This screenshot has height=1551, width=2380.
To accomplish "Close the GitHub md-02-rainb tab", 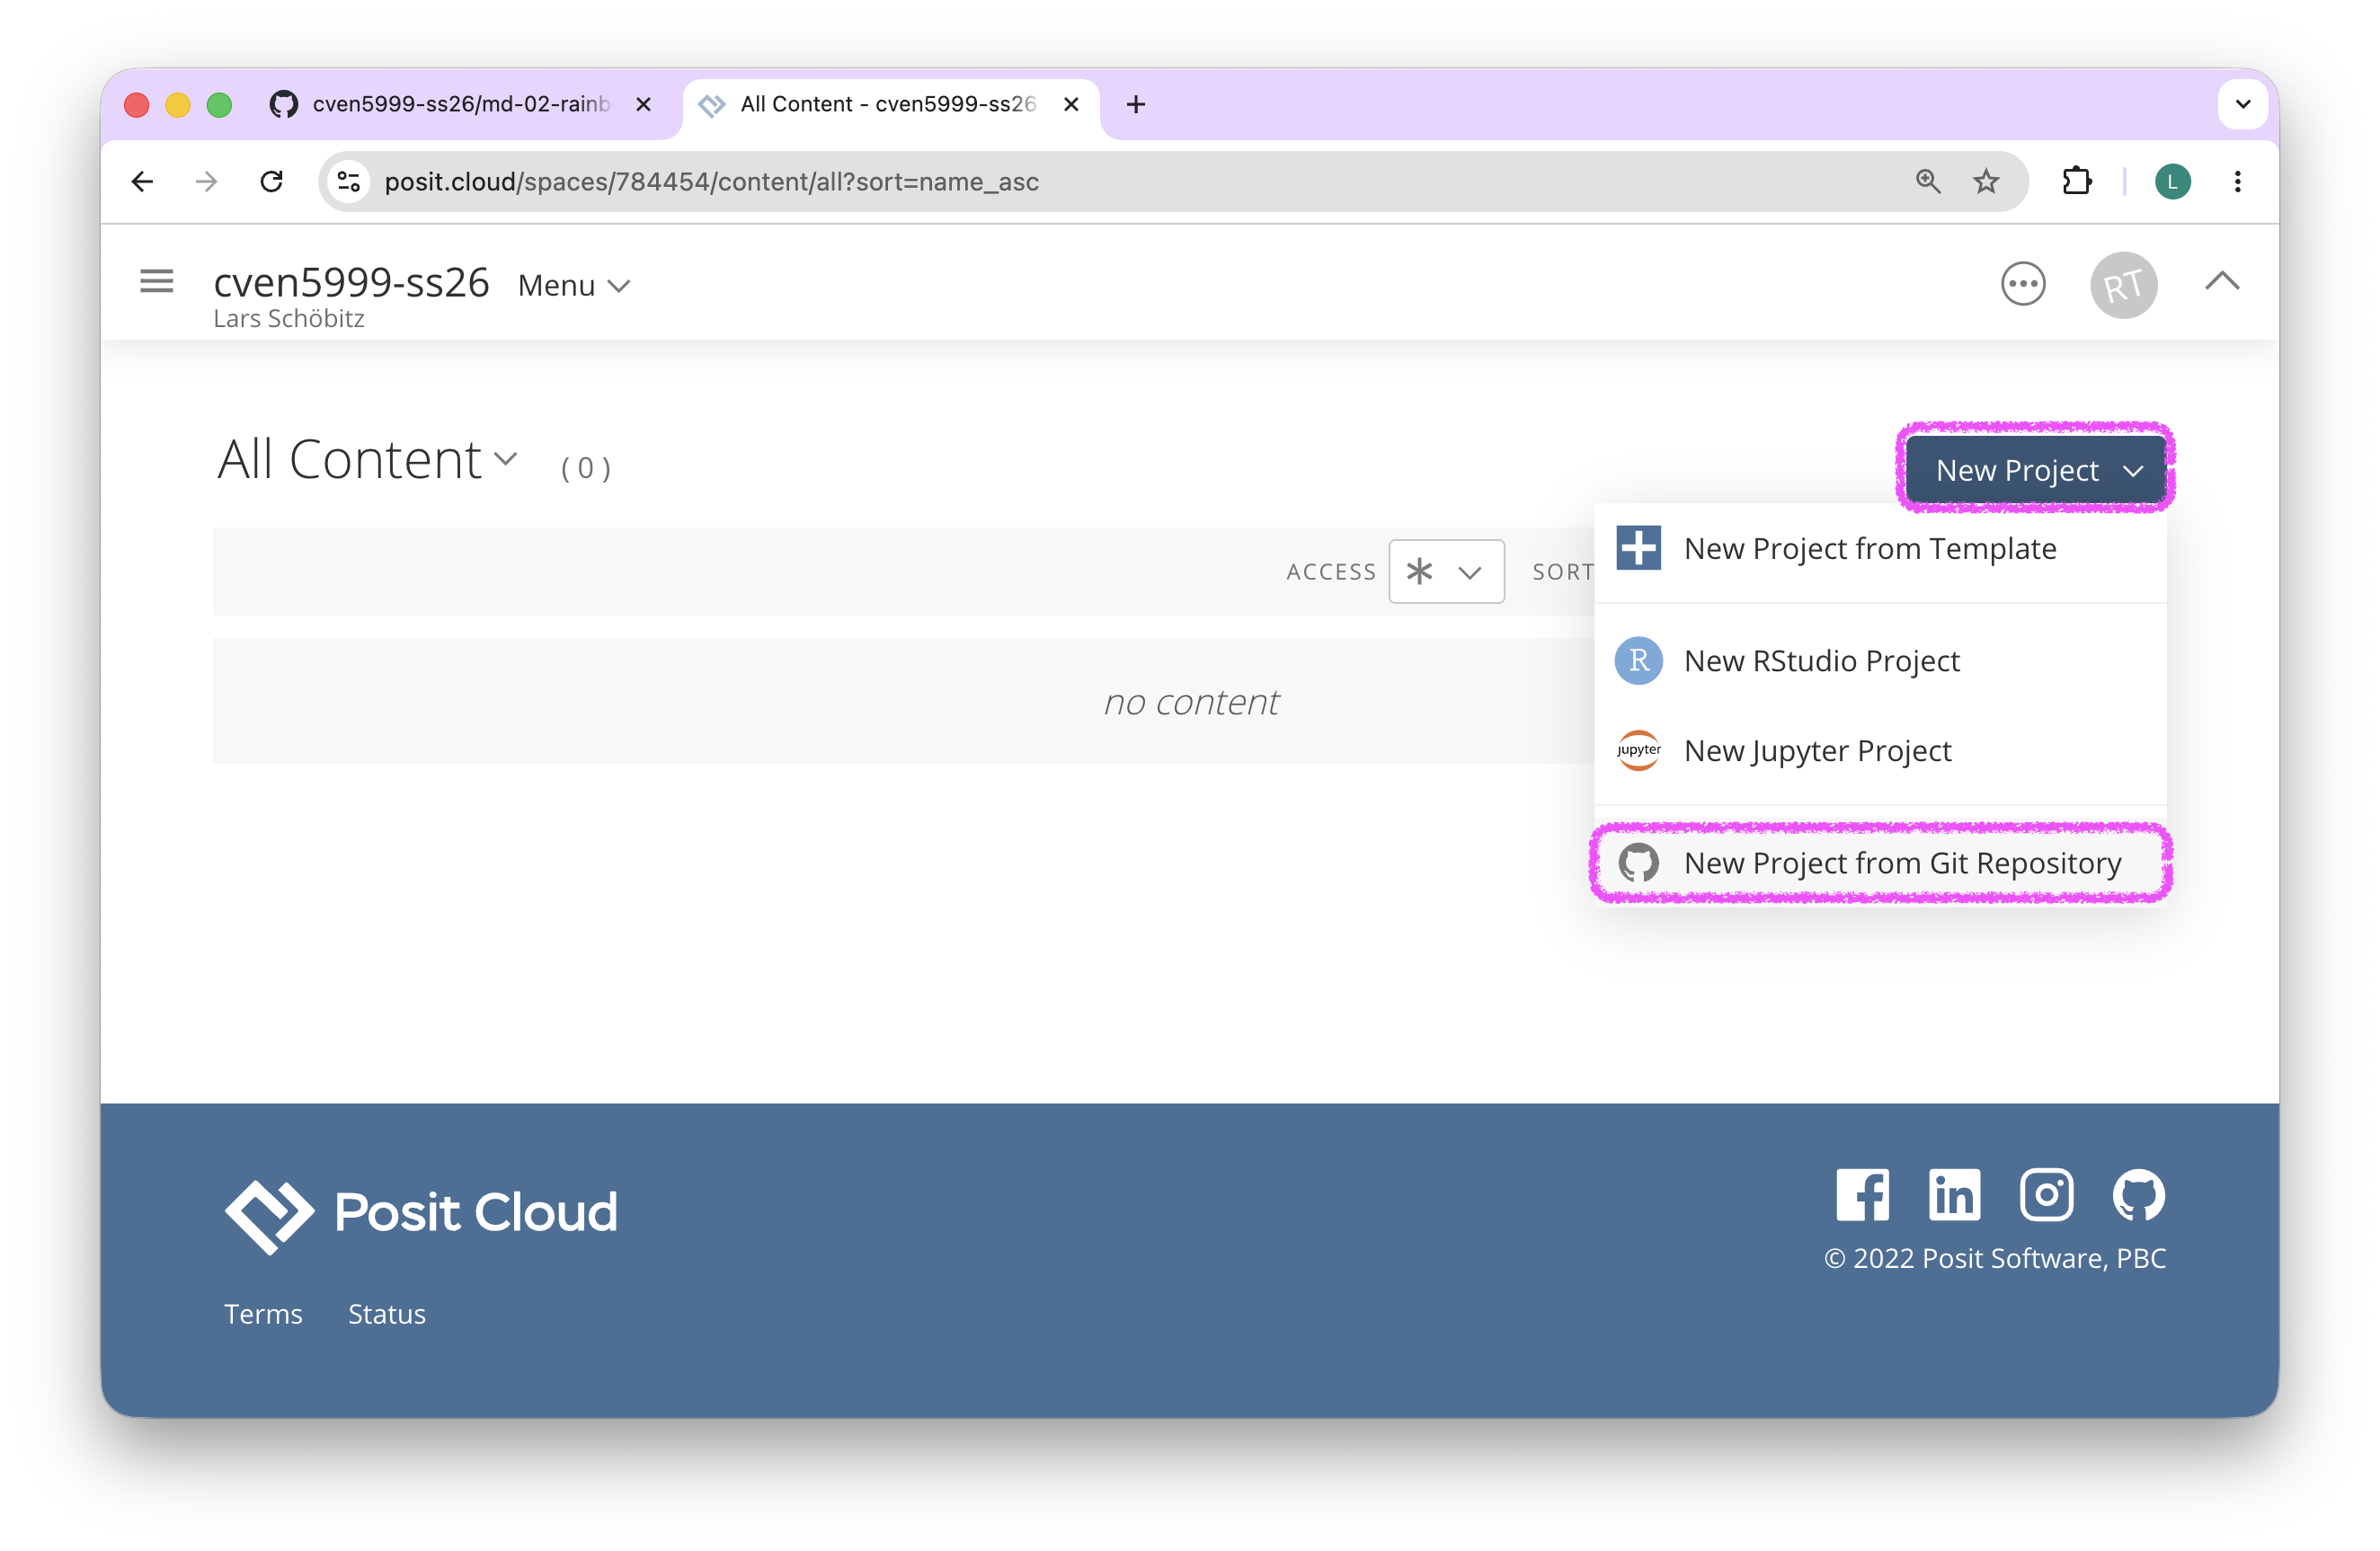I will click(643, 104).
